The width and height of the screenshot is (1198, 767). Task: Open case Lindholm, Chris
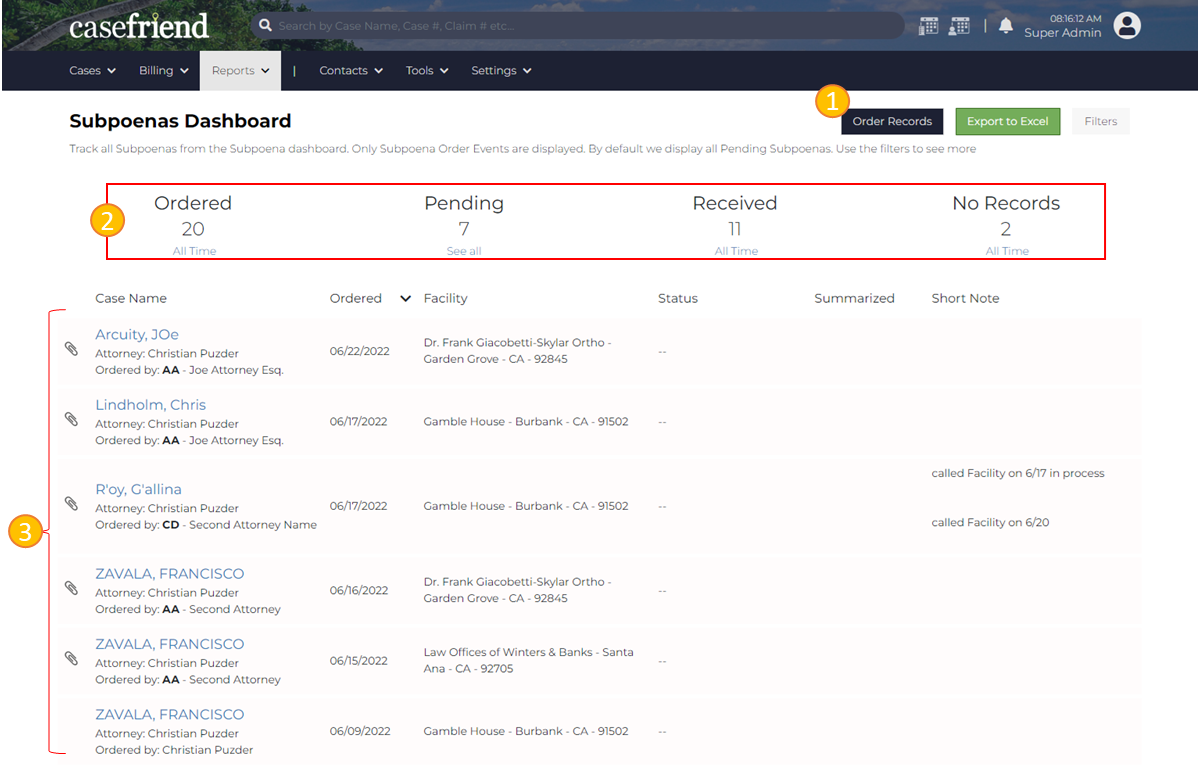tap(151, 405)
